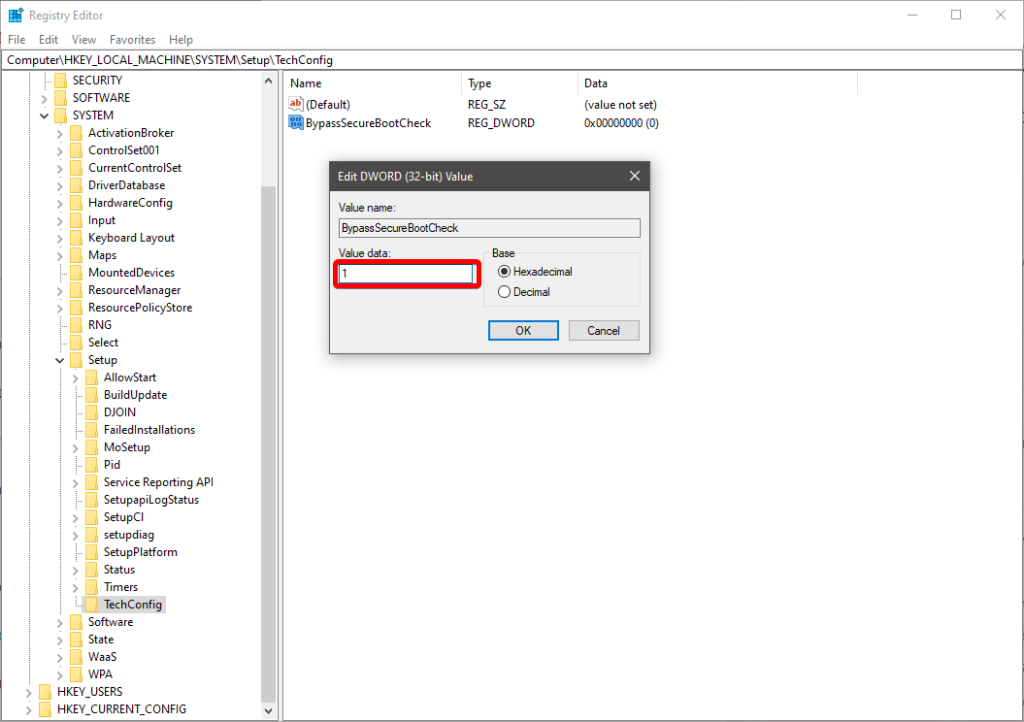This screenshot has width=1024, height=722.
Task: Click the SYSTEM folder icon
Action: [x=61, y=115]
